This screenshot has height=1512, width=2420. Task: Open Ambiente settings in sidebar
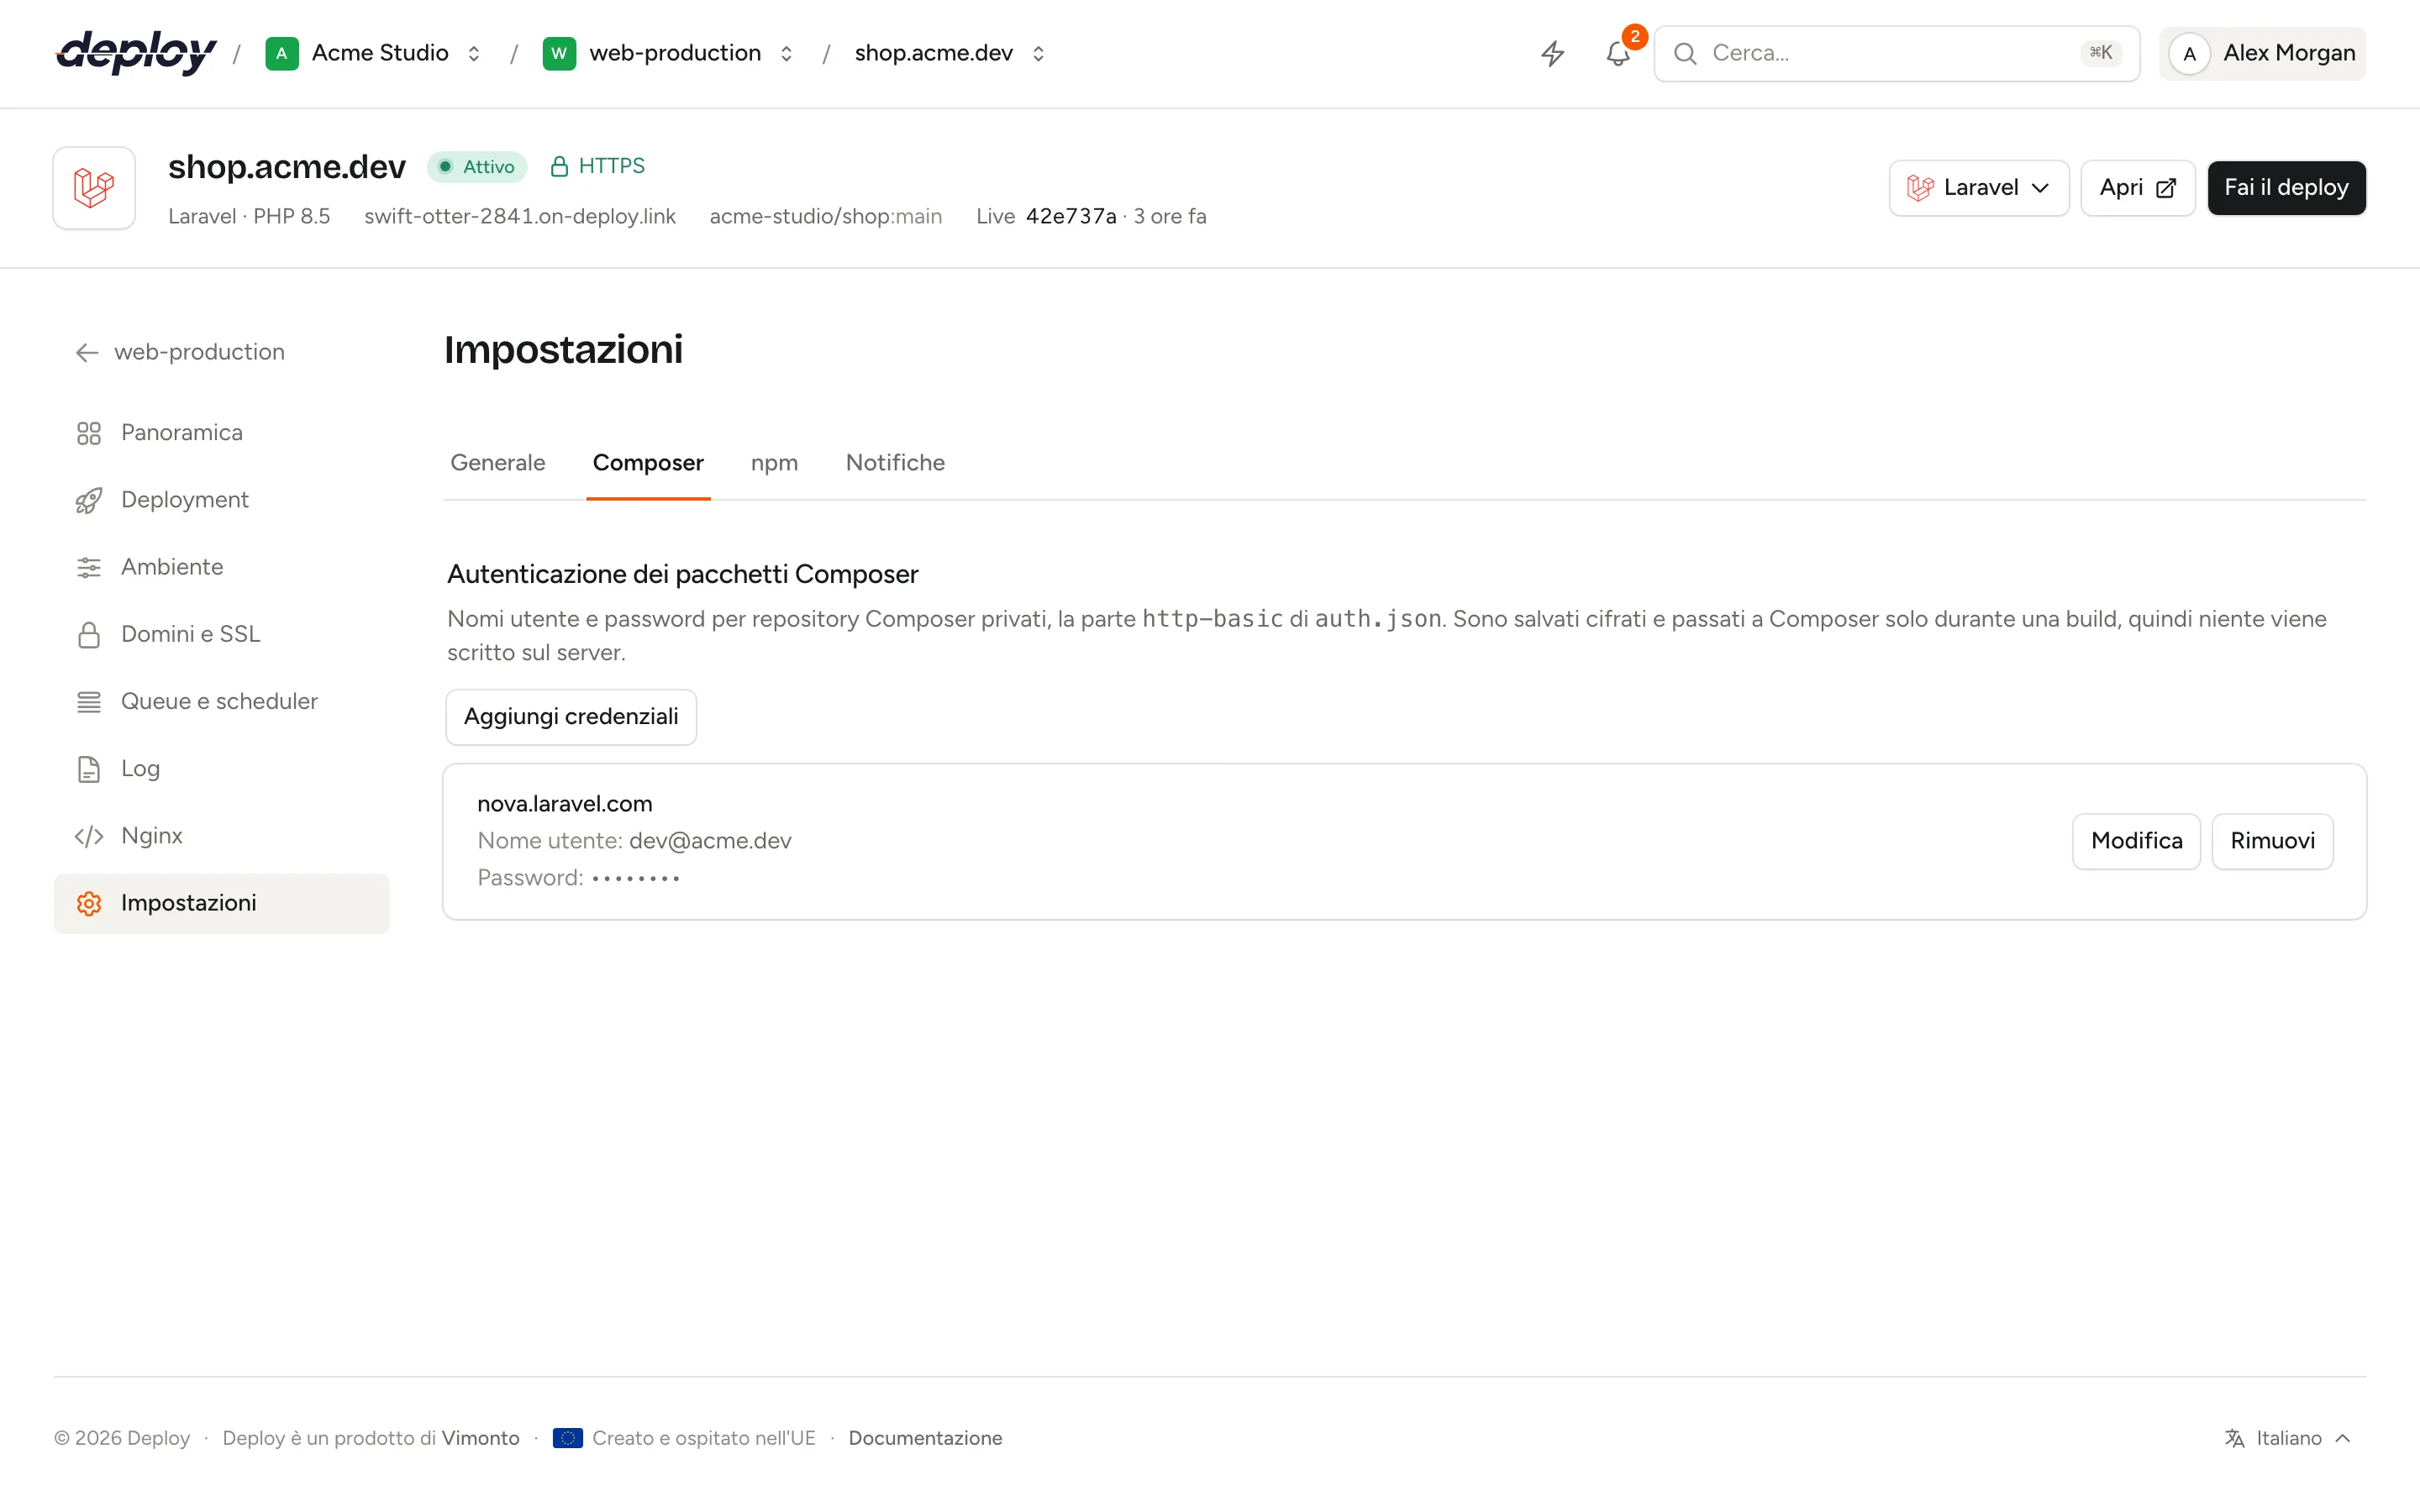click(x=221, y=567)
